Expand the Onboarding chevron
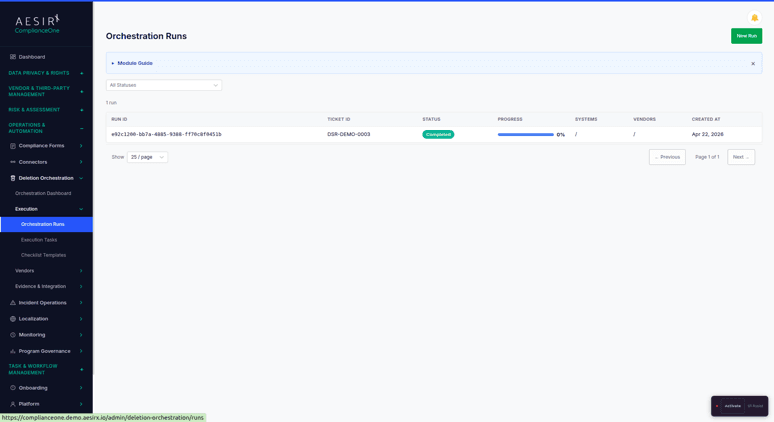This screenshot has width=774, height=422. tap(81, 388)
